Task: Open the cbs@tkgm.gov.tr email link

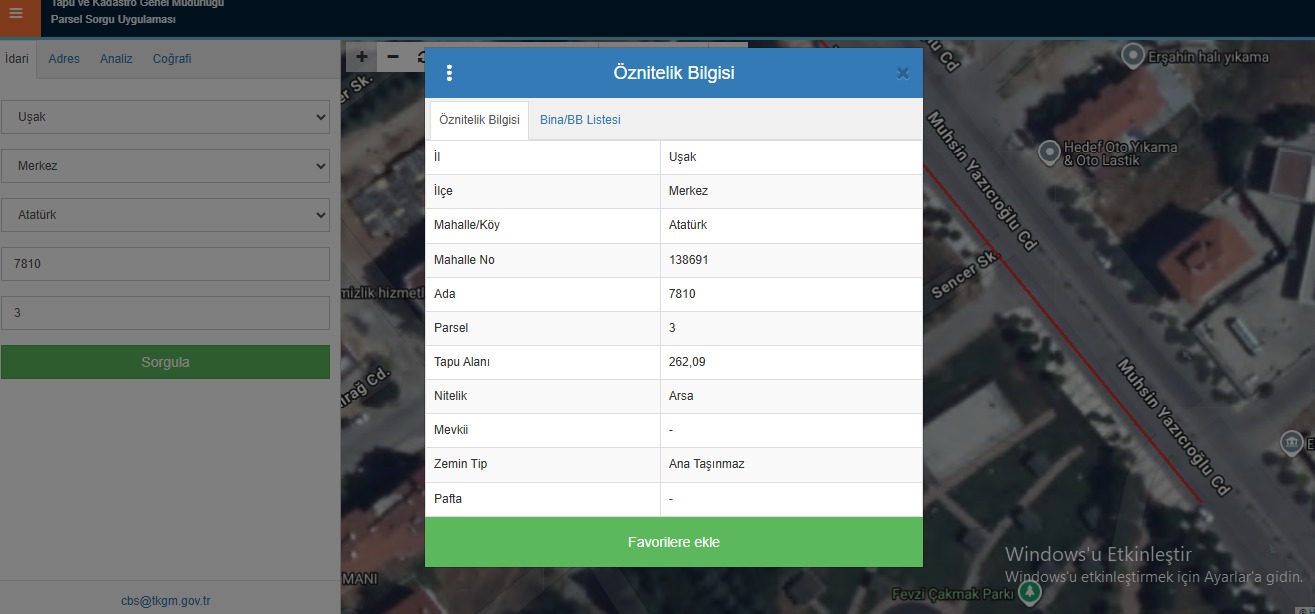Action: click(x=166, y=601)
